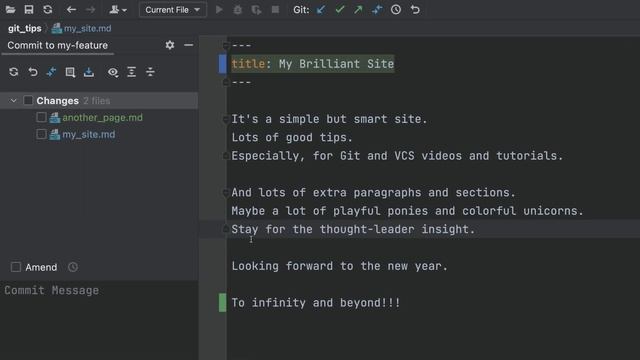Image resolution: width=640 pixels, height=360 pixels.
Task: Show Git history with the clock icon
Action: click(x=396, y=9)
